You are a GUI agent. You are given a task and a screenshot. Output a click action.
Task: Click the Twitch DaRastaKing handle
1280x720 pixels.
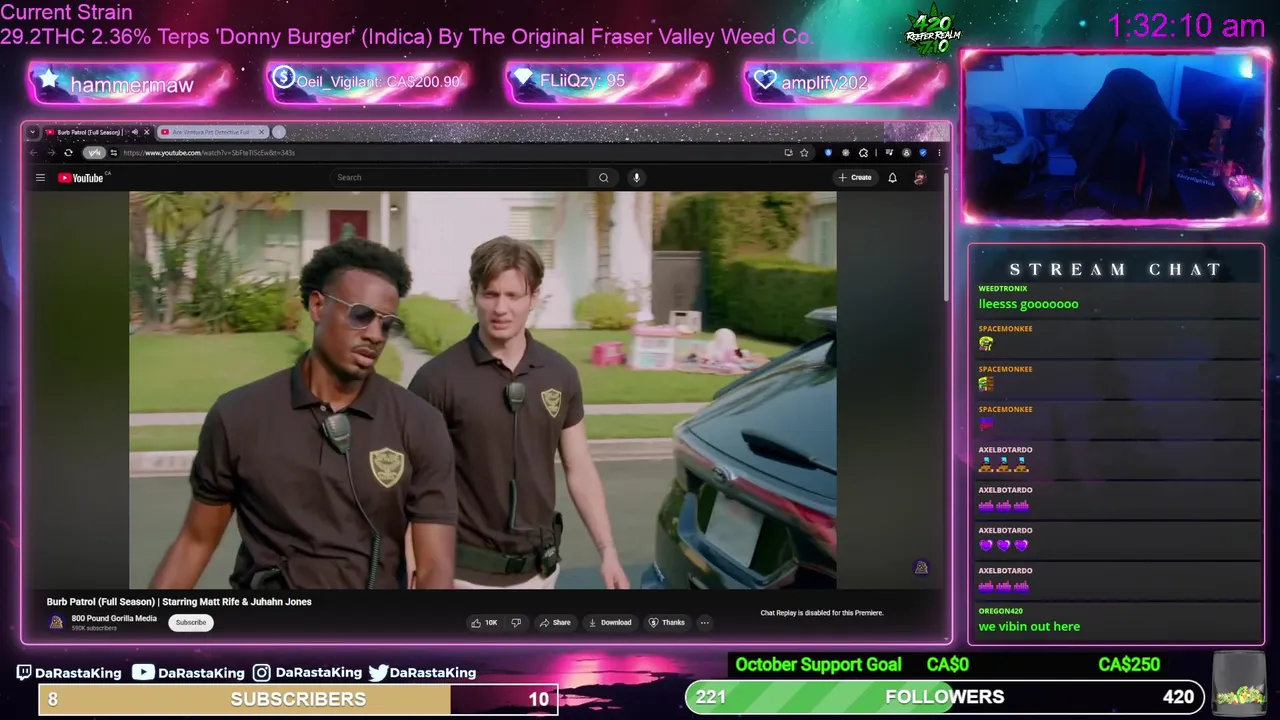pos(69,672)
